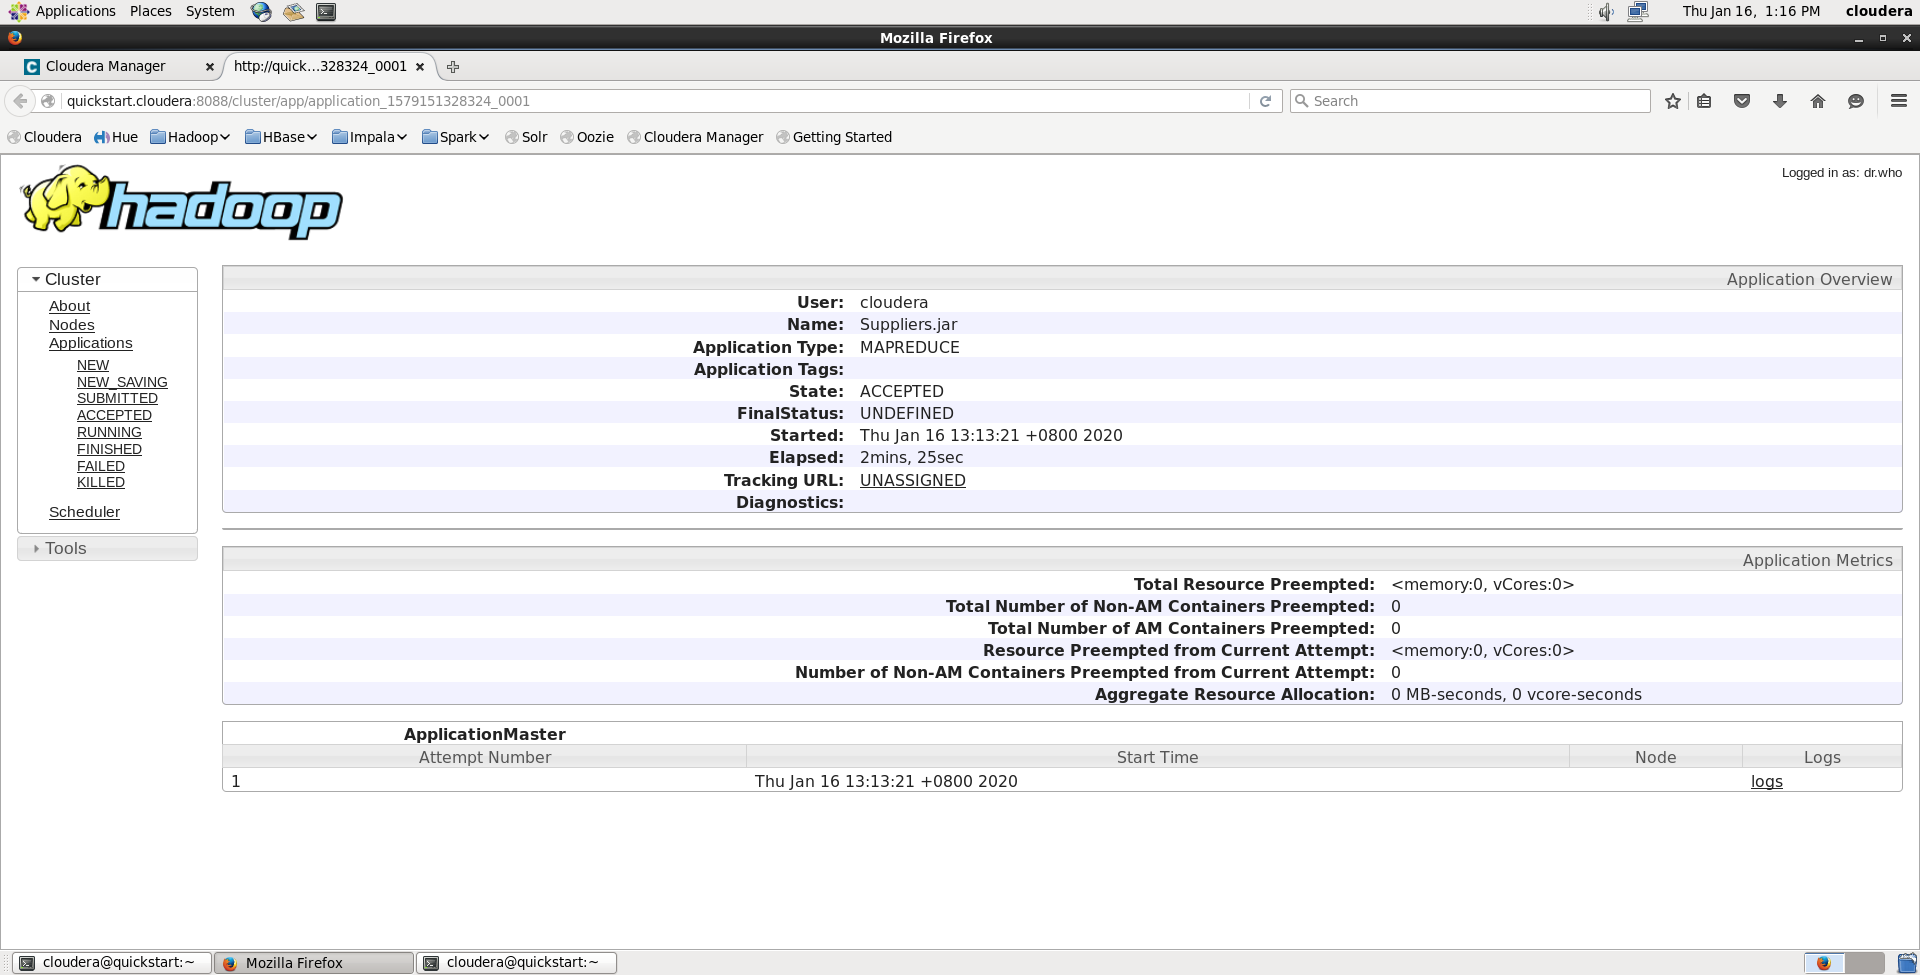Open the Places menu

pyautogui.click(x=151, y=12)
